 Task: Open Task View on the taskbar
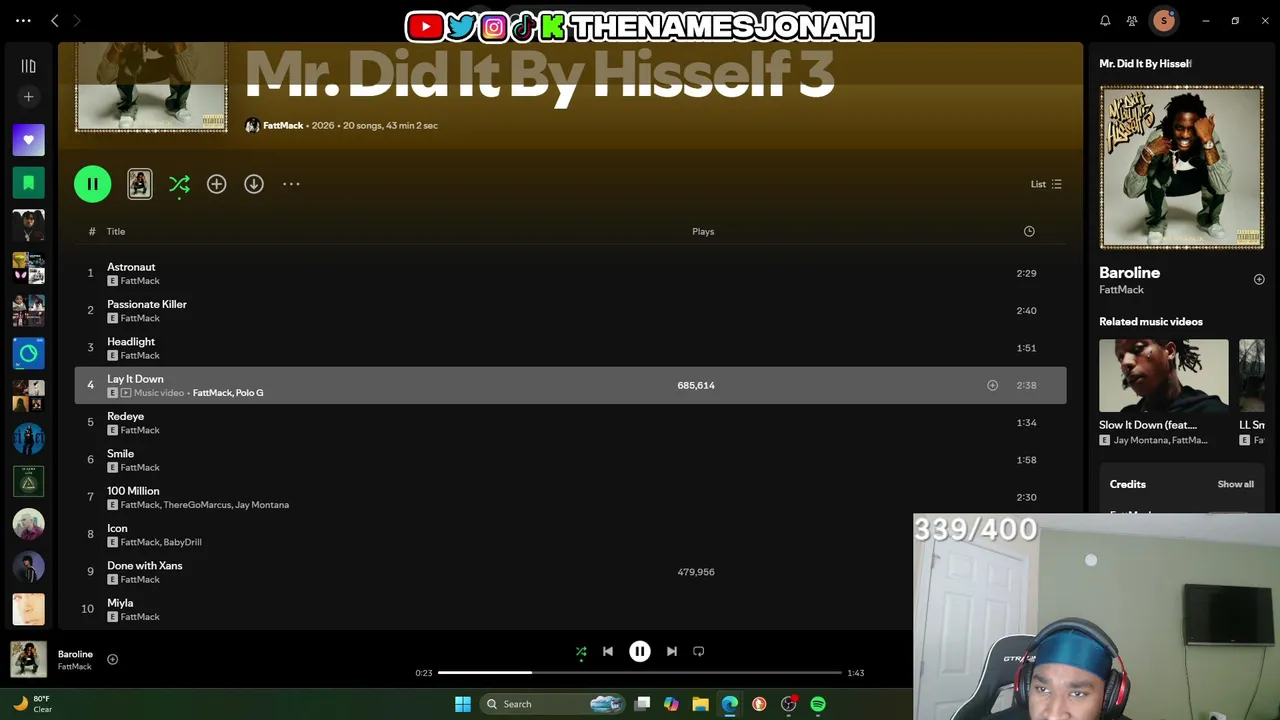[x=643, y=704]
